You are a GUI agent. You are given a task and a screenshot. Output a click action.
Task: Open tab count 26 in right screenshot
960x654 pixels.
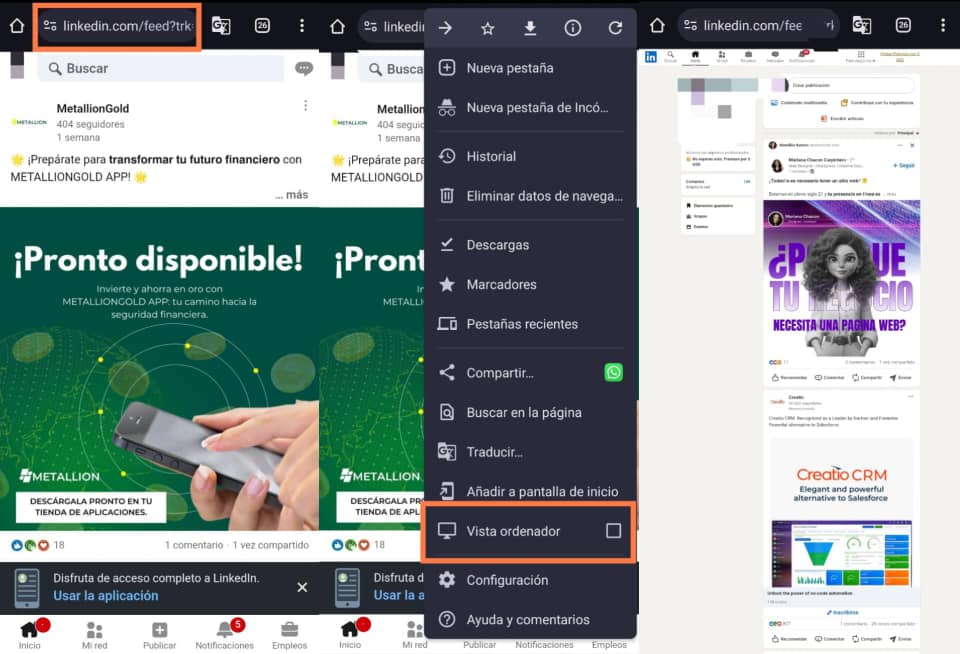click(903, 26)
